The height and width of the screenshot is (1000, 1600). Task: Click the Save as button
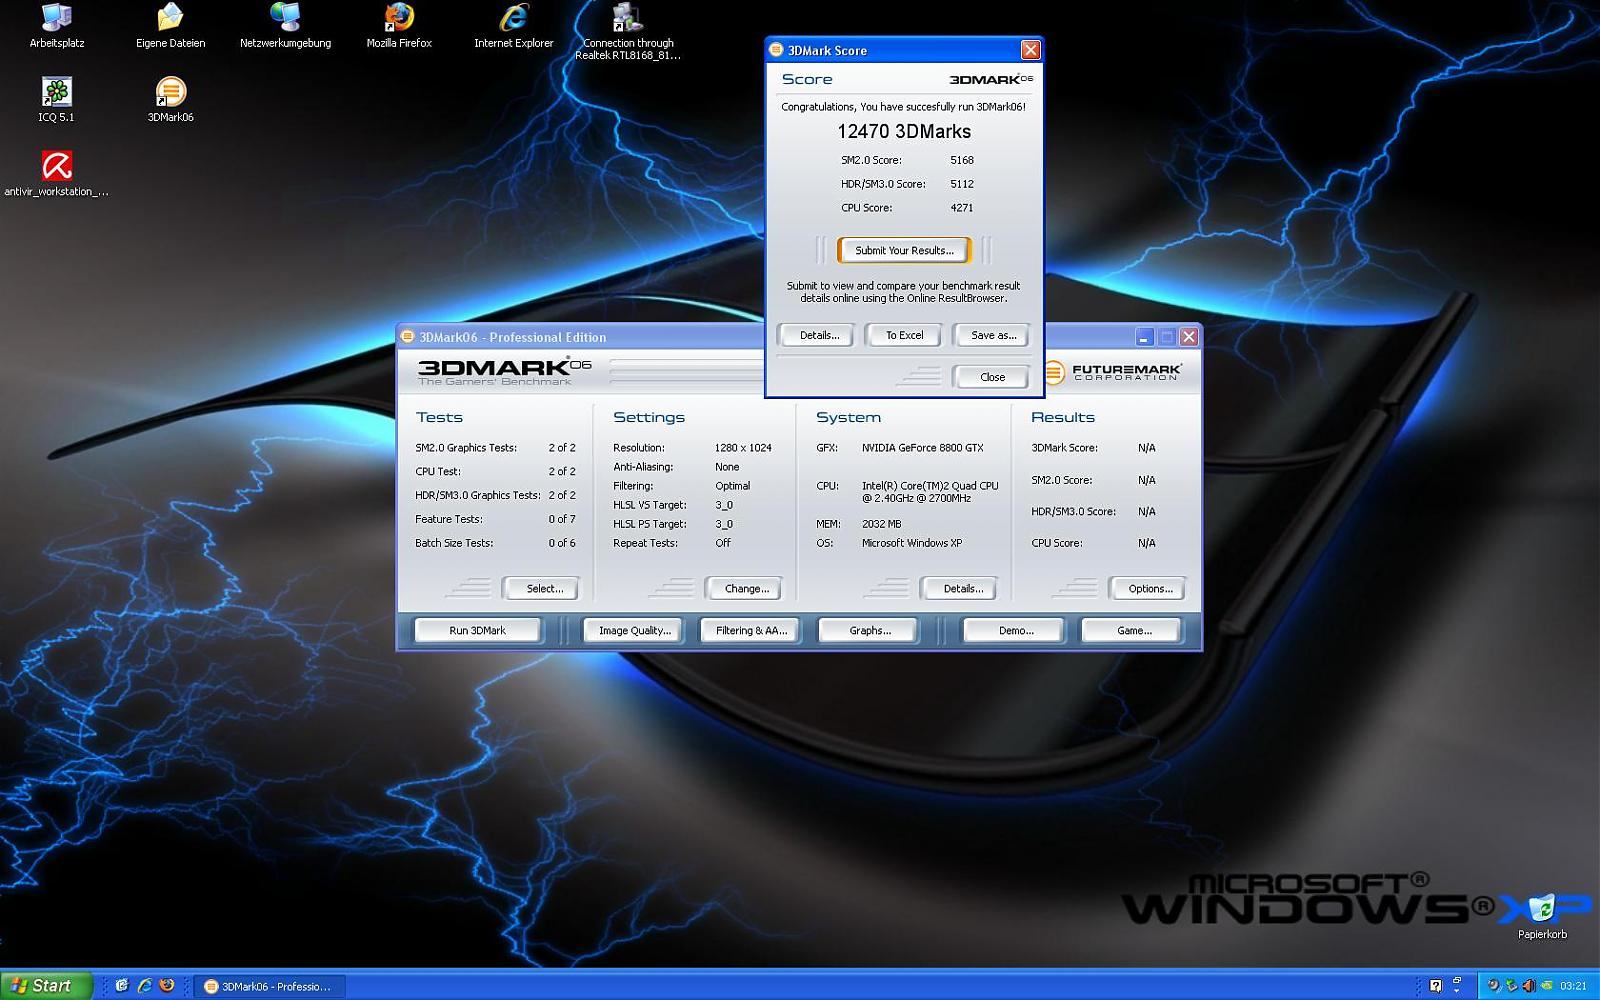(992, 335)
